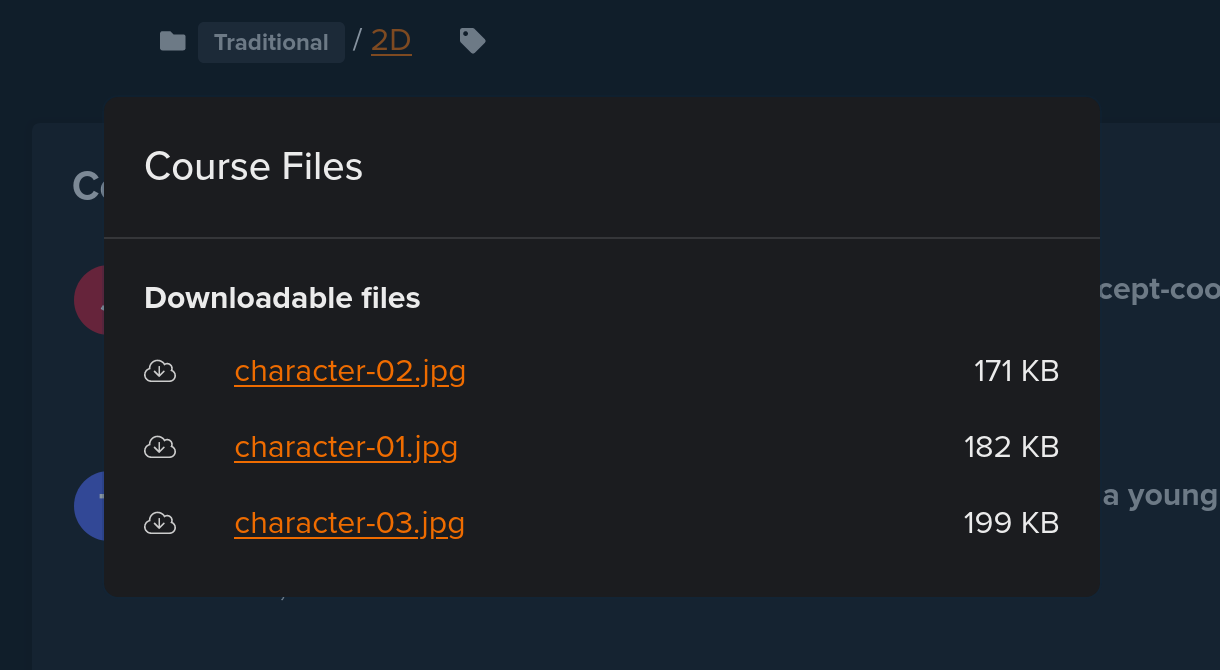1220x670 pixels.
Task: Click the 182 KB file size
Action: tap(1011, 447)
